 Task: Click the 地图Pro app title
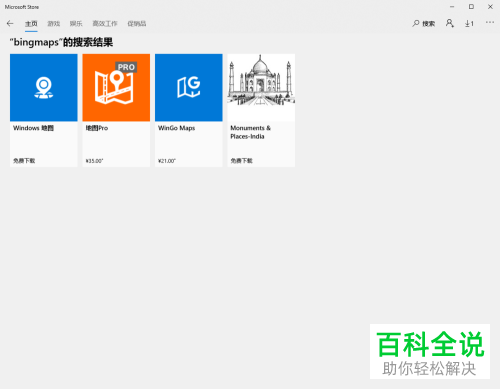(x=97, y=128)
